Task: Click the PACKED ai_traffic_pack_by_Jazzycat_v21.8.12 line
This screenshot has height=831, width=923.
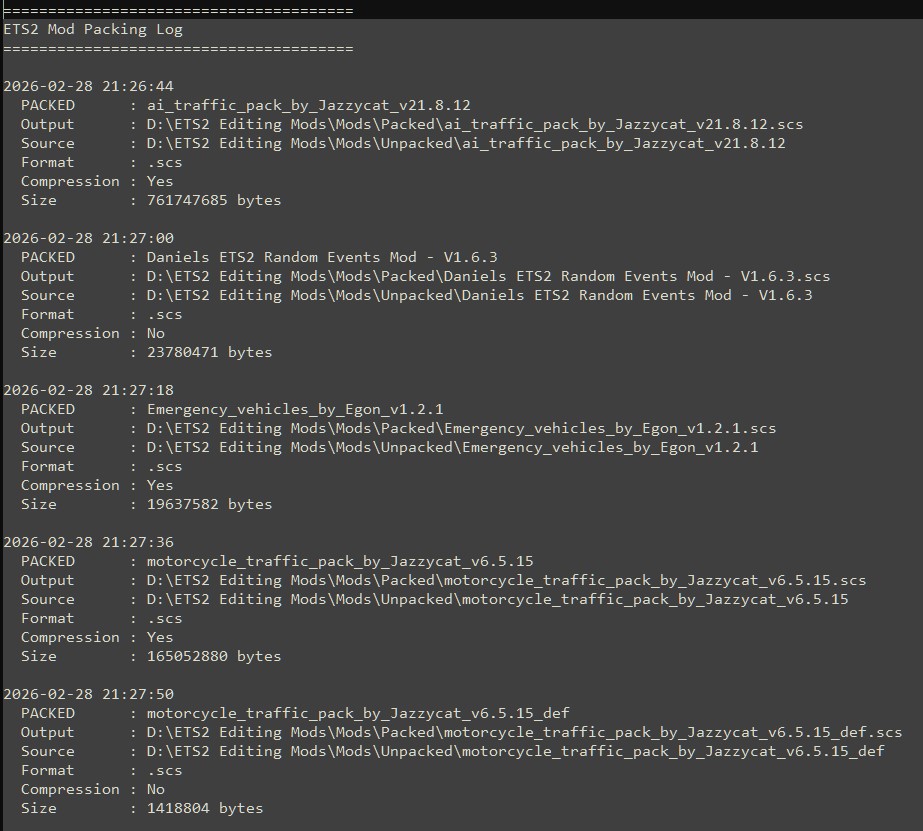Action: [245, 105]
